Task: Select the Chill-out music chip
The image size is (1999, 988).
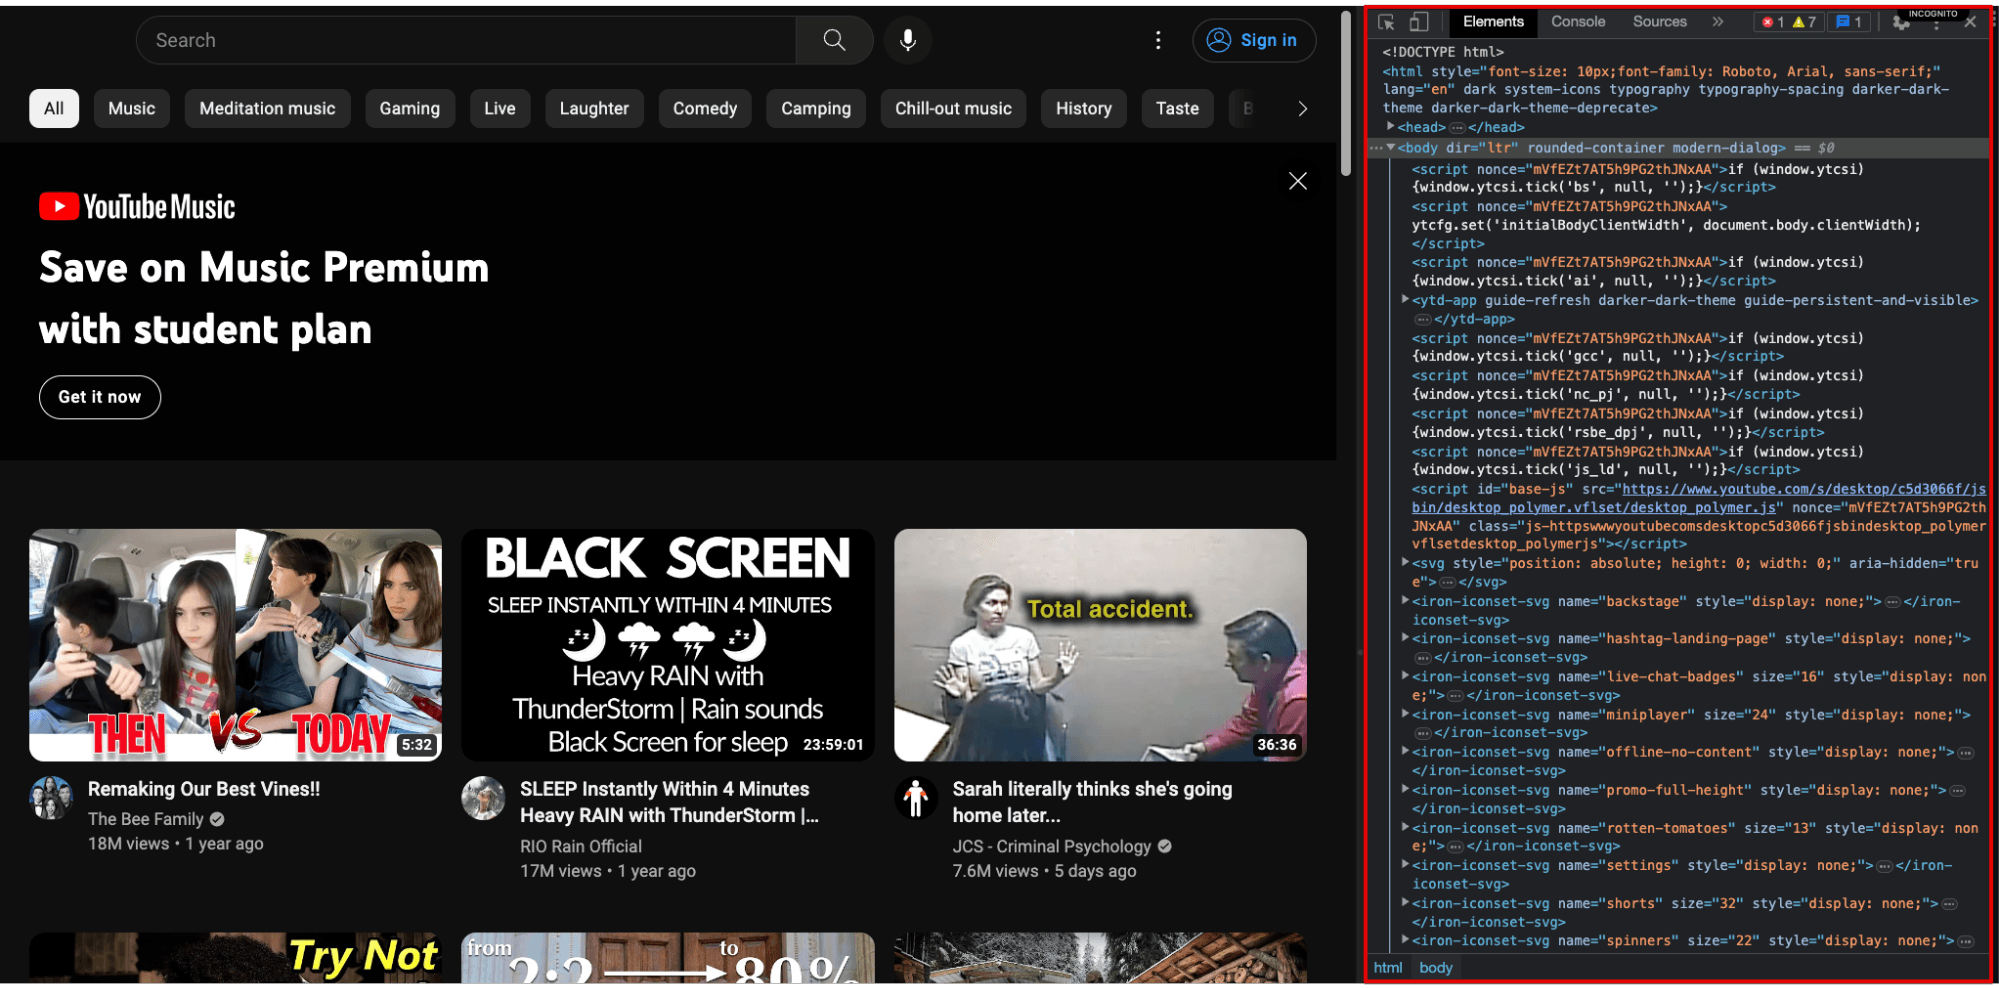Action: pyautogui.click(x=953, y=108)
